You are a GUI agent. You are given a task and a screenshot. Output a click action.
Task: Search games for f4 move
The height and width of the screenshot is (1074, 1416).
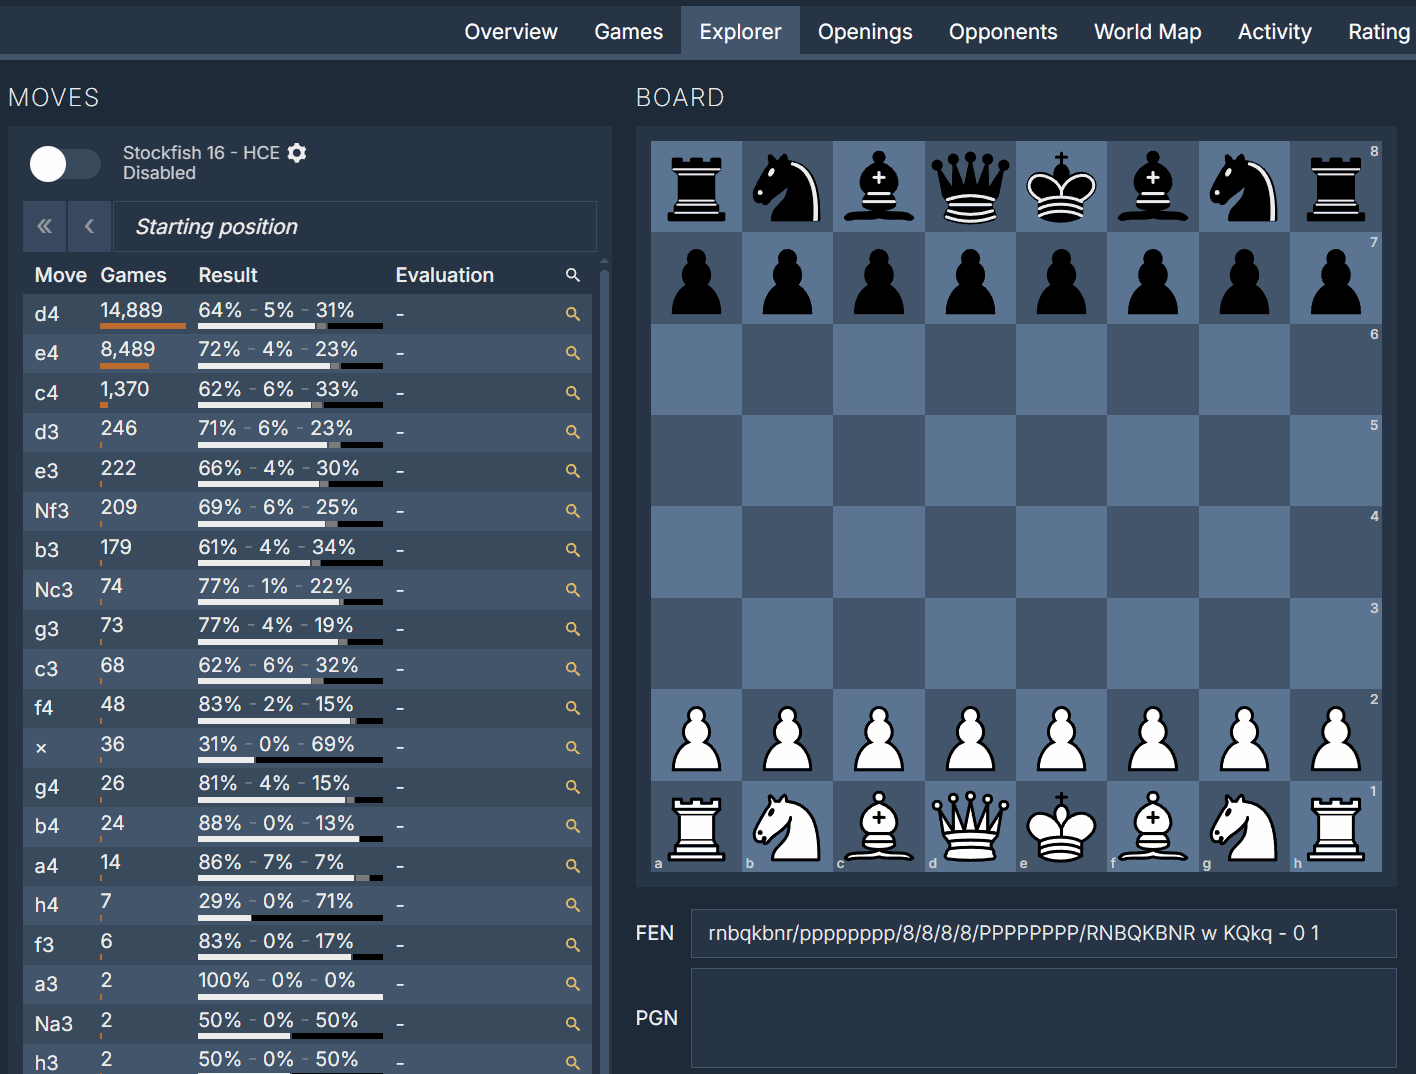click(573, 708)
